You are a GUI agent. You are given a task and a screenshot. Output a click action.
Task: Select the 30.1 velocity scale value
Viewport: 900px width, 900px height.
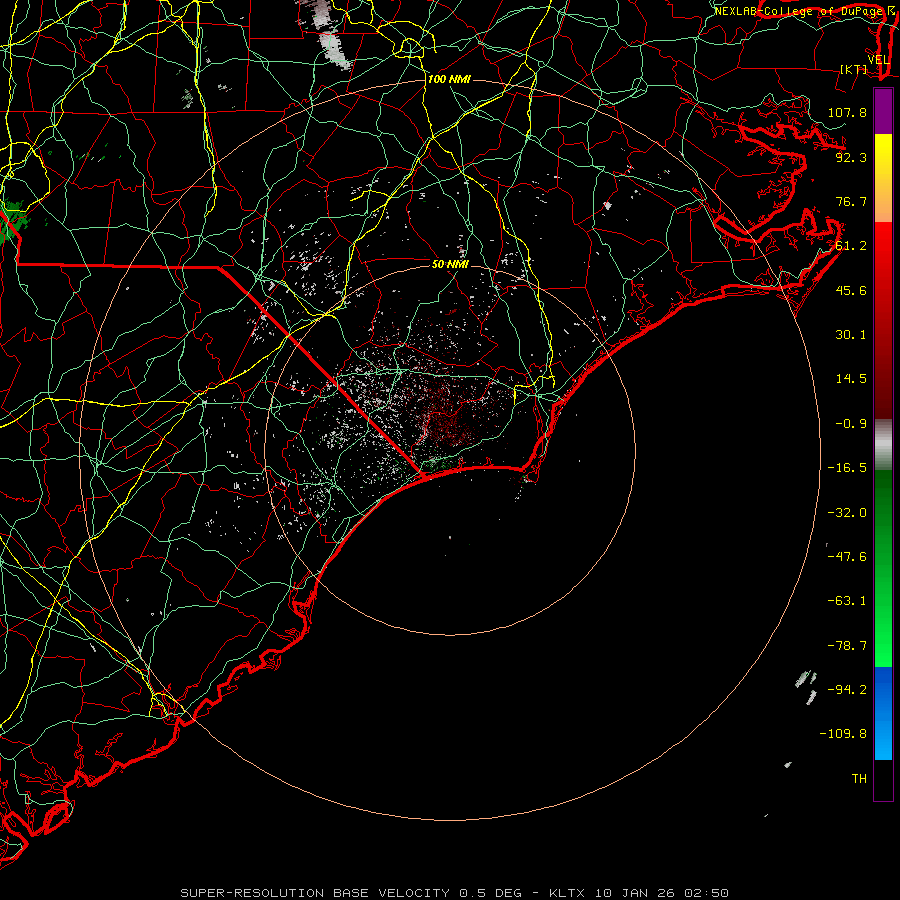[x=851, y=335]
